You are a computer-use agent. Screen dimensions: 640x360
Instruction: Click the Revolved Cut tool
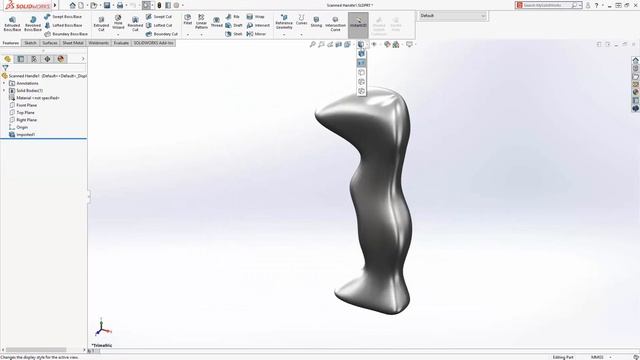[135, 24]
